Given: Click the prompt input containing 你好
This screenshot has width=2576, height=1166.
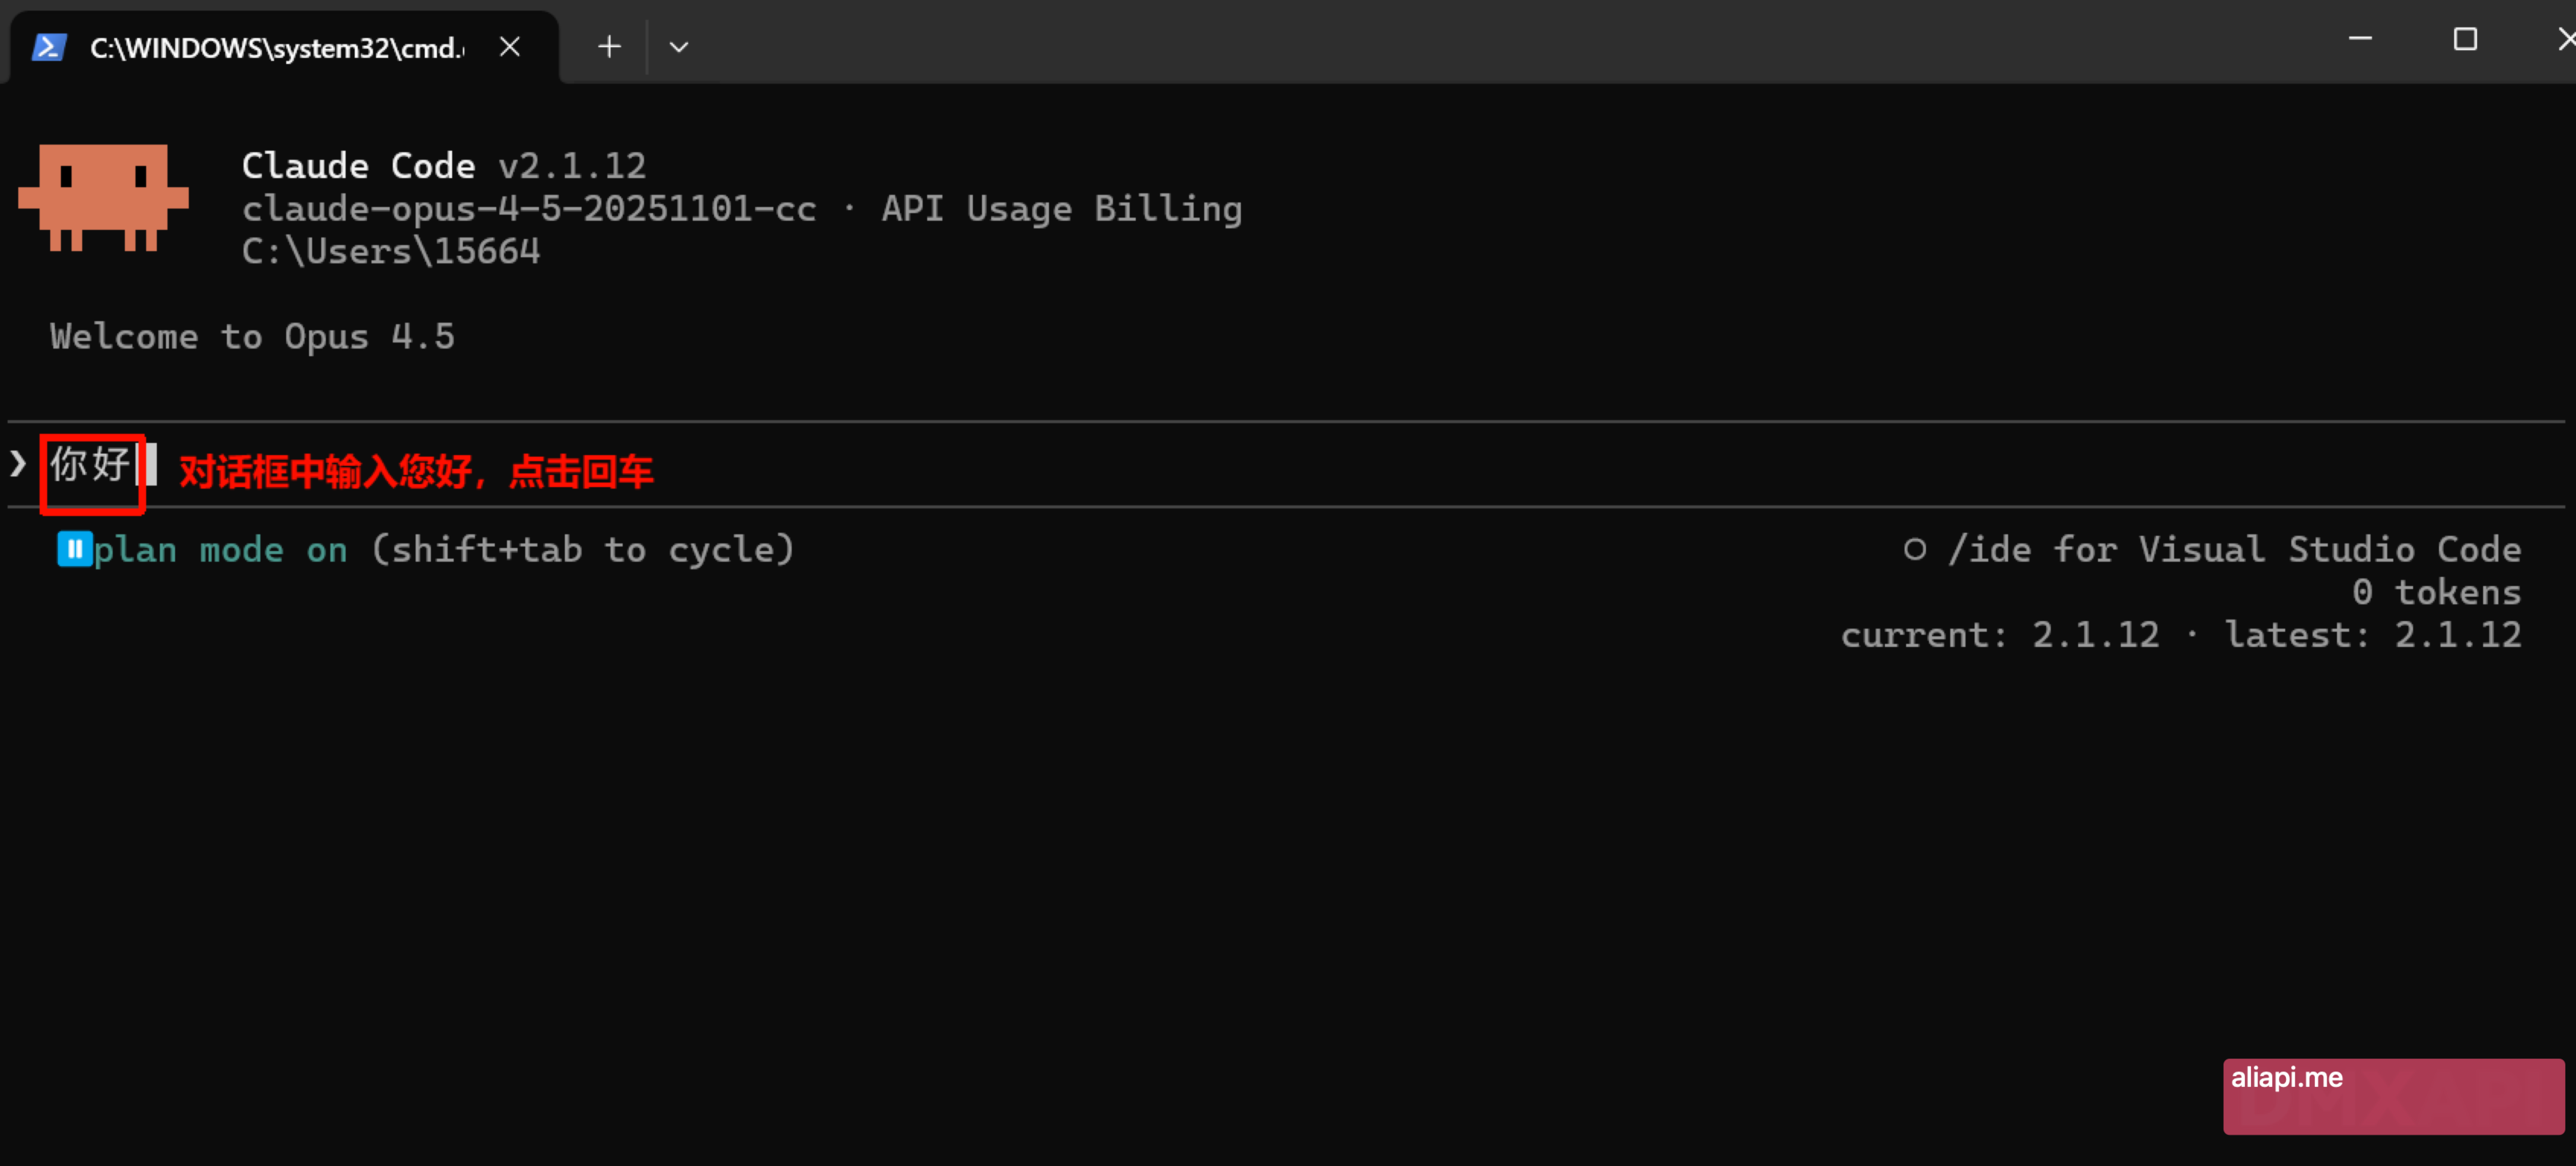Looking at the screenshot, I should point(1286,465).
